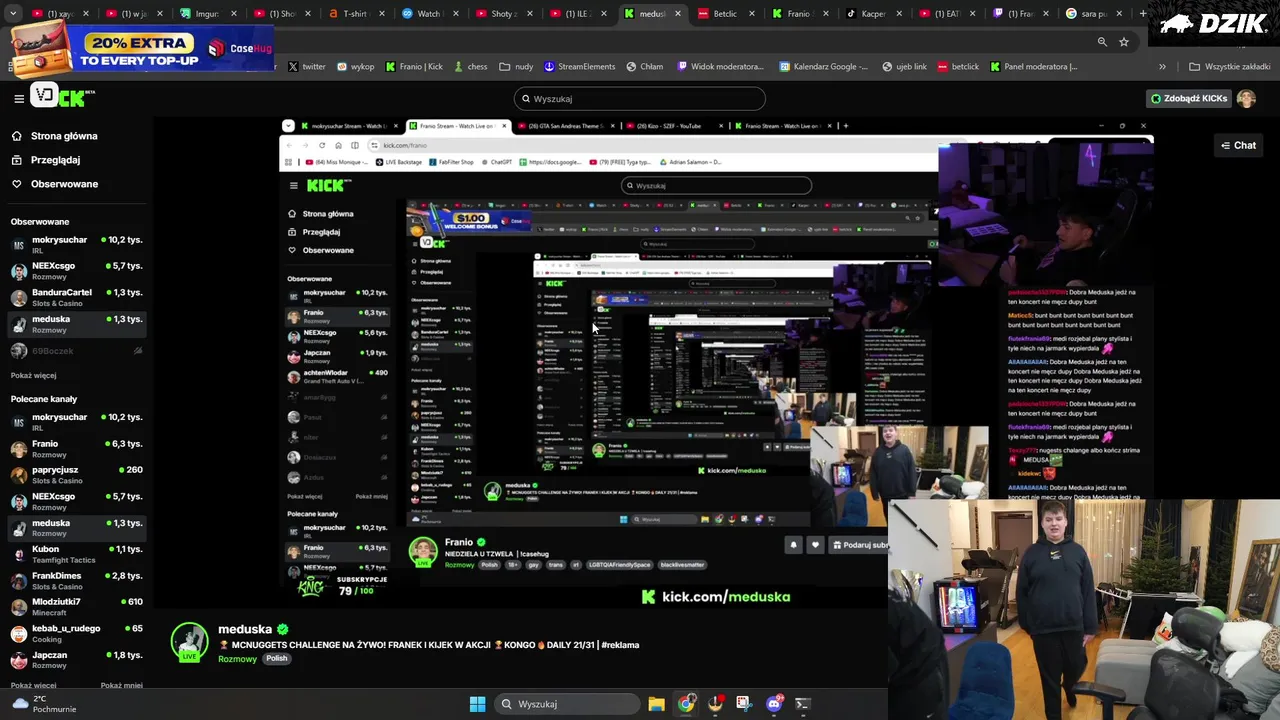Click Pokaż więcej under followed channels
1280x720 pixels.
[x=33, y=376]
